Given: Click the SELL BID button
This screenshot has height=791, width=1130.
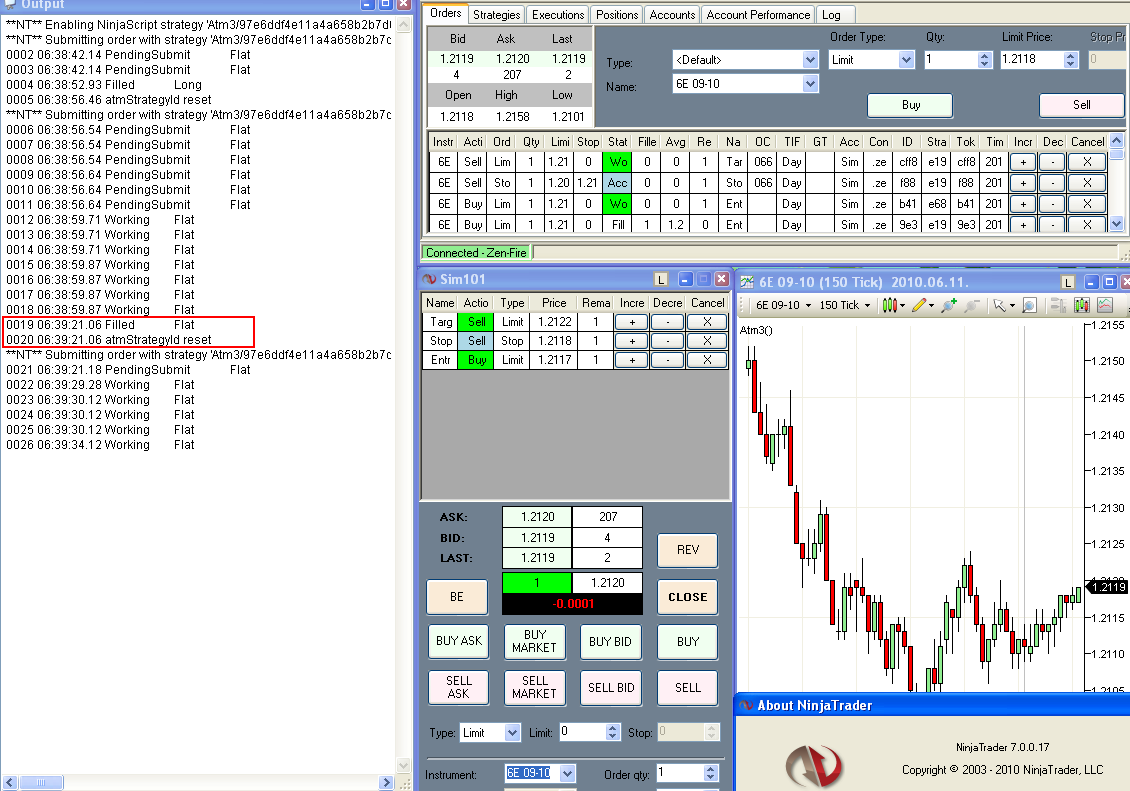Looking at the screenshot, I should [610, 687].
